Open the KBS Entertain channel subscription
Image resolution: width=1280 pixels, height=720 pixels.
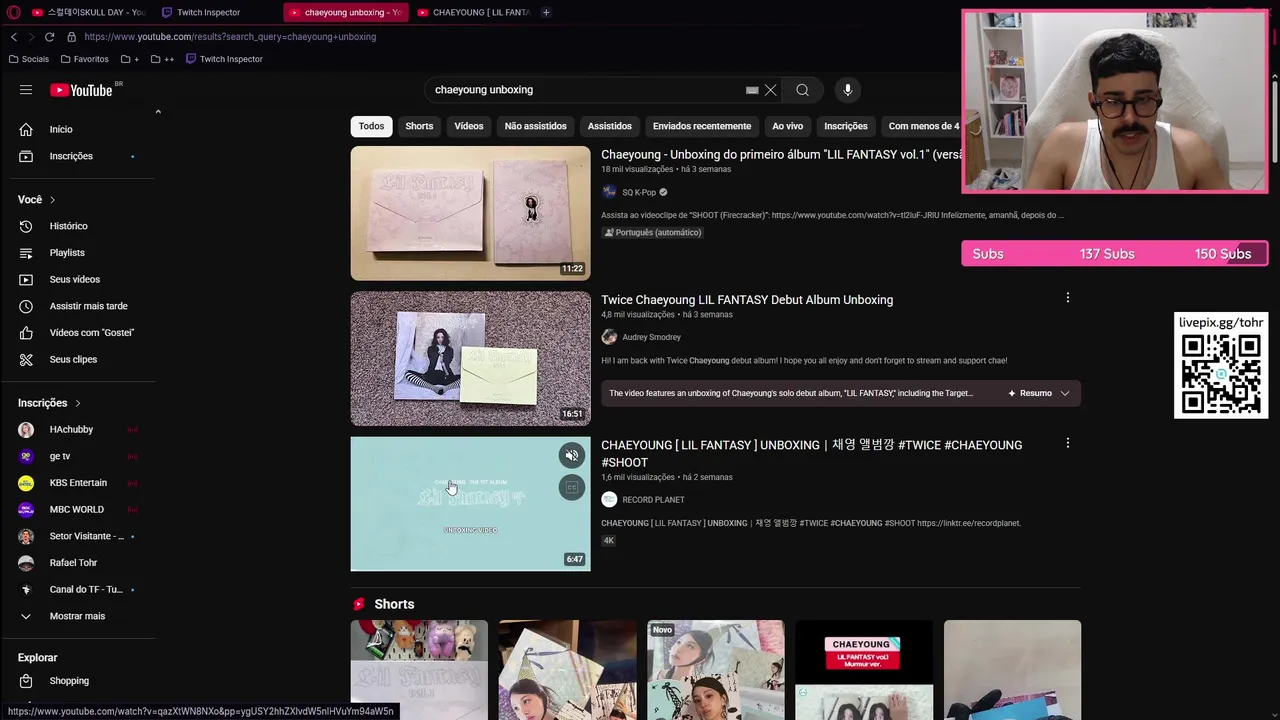[78, 483]
